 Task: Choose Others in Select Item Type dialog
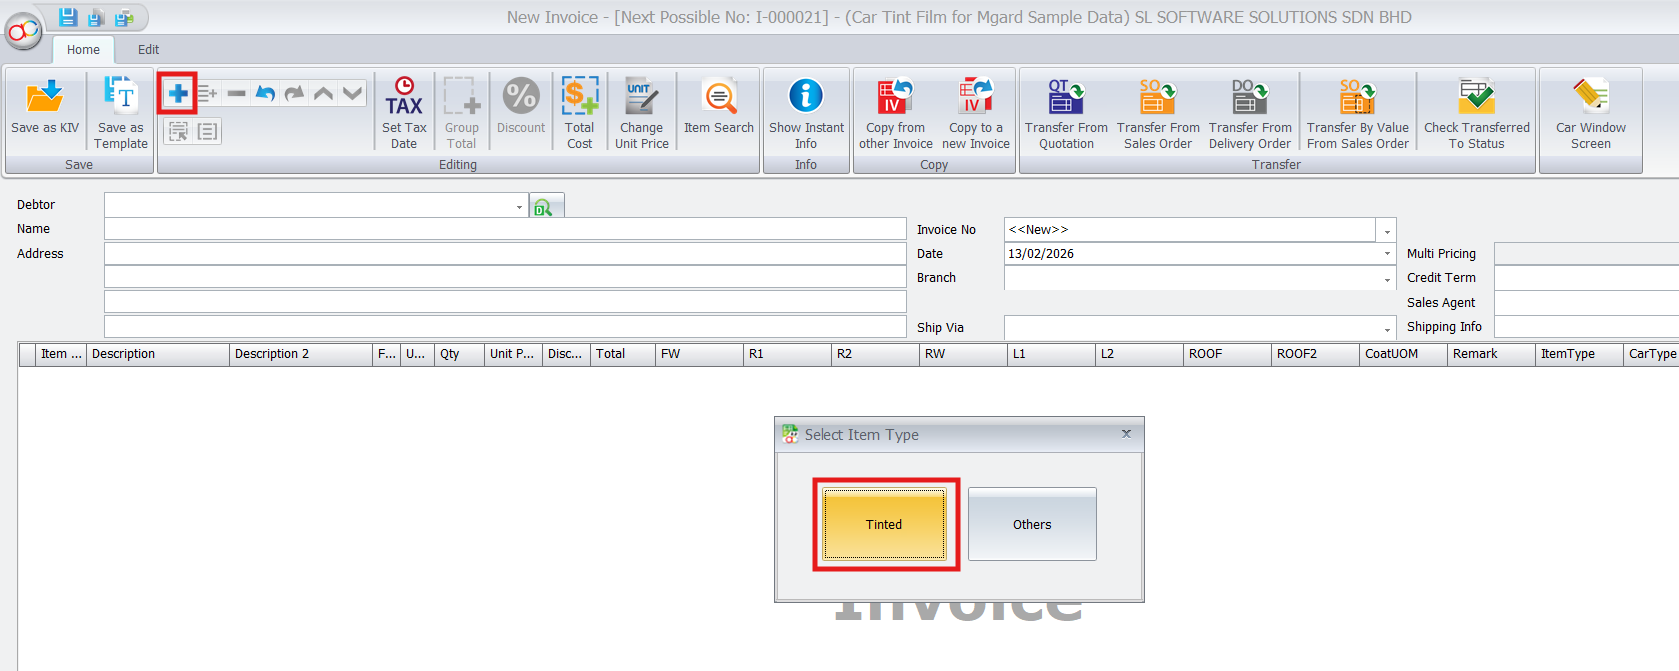click(x=1032, y=524)
